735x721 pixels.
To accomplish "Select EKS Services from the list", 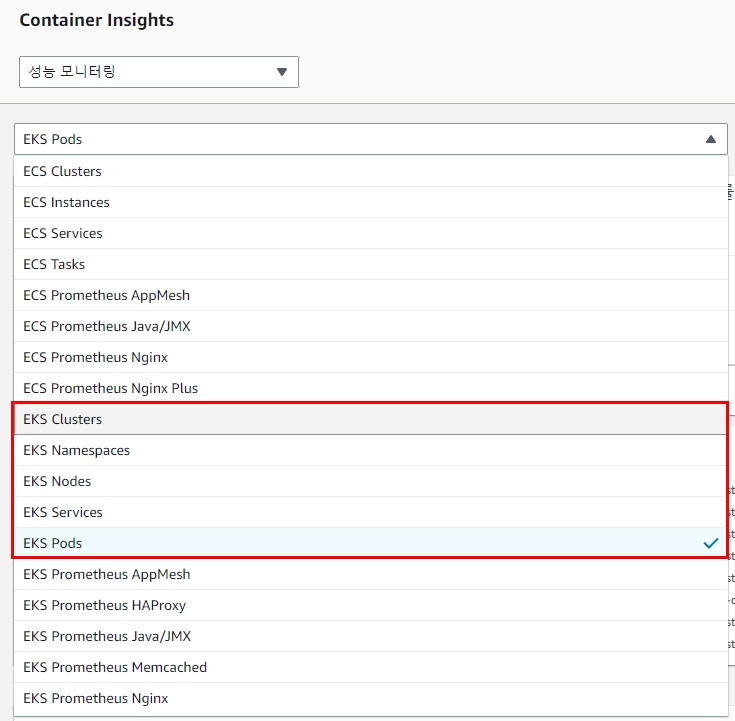I will (371, 512).
